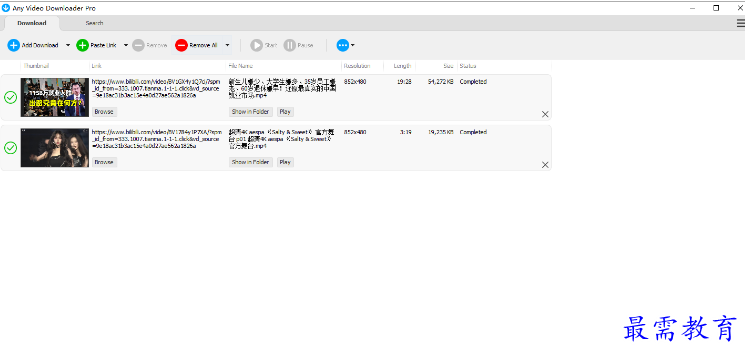Click the Pause icon in toolbar
The image size is (745, 360).
pyautogui.click(x=289, y=45)
